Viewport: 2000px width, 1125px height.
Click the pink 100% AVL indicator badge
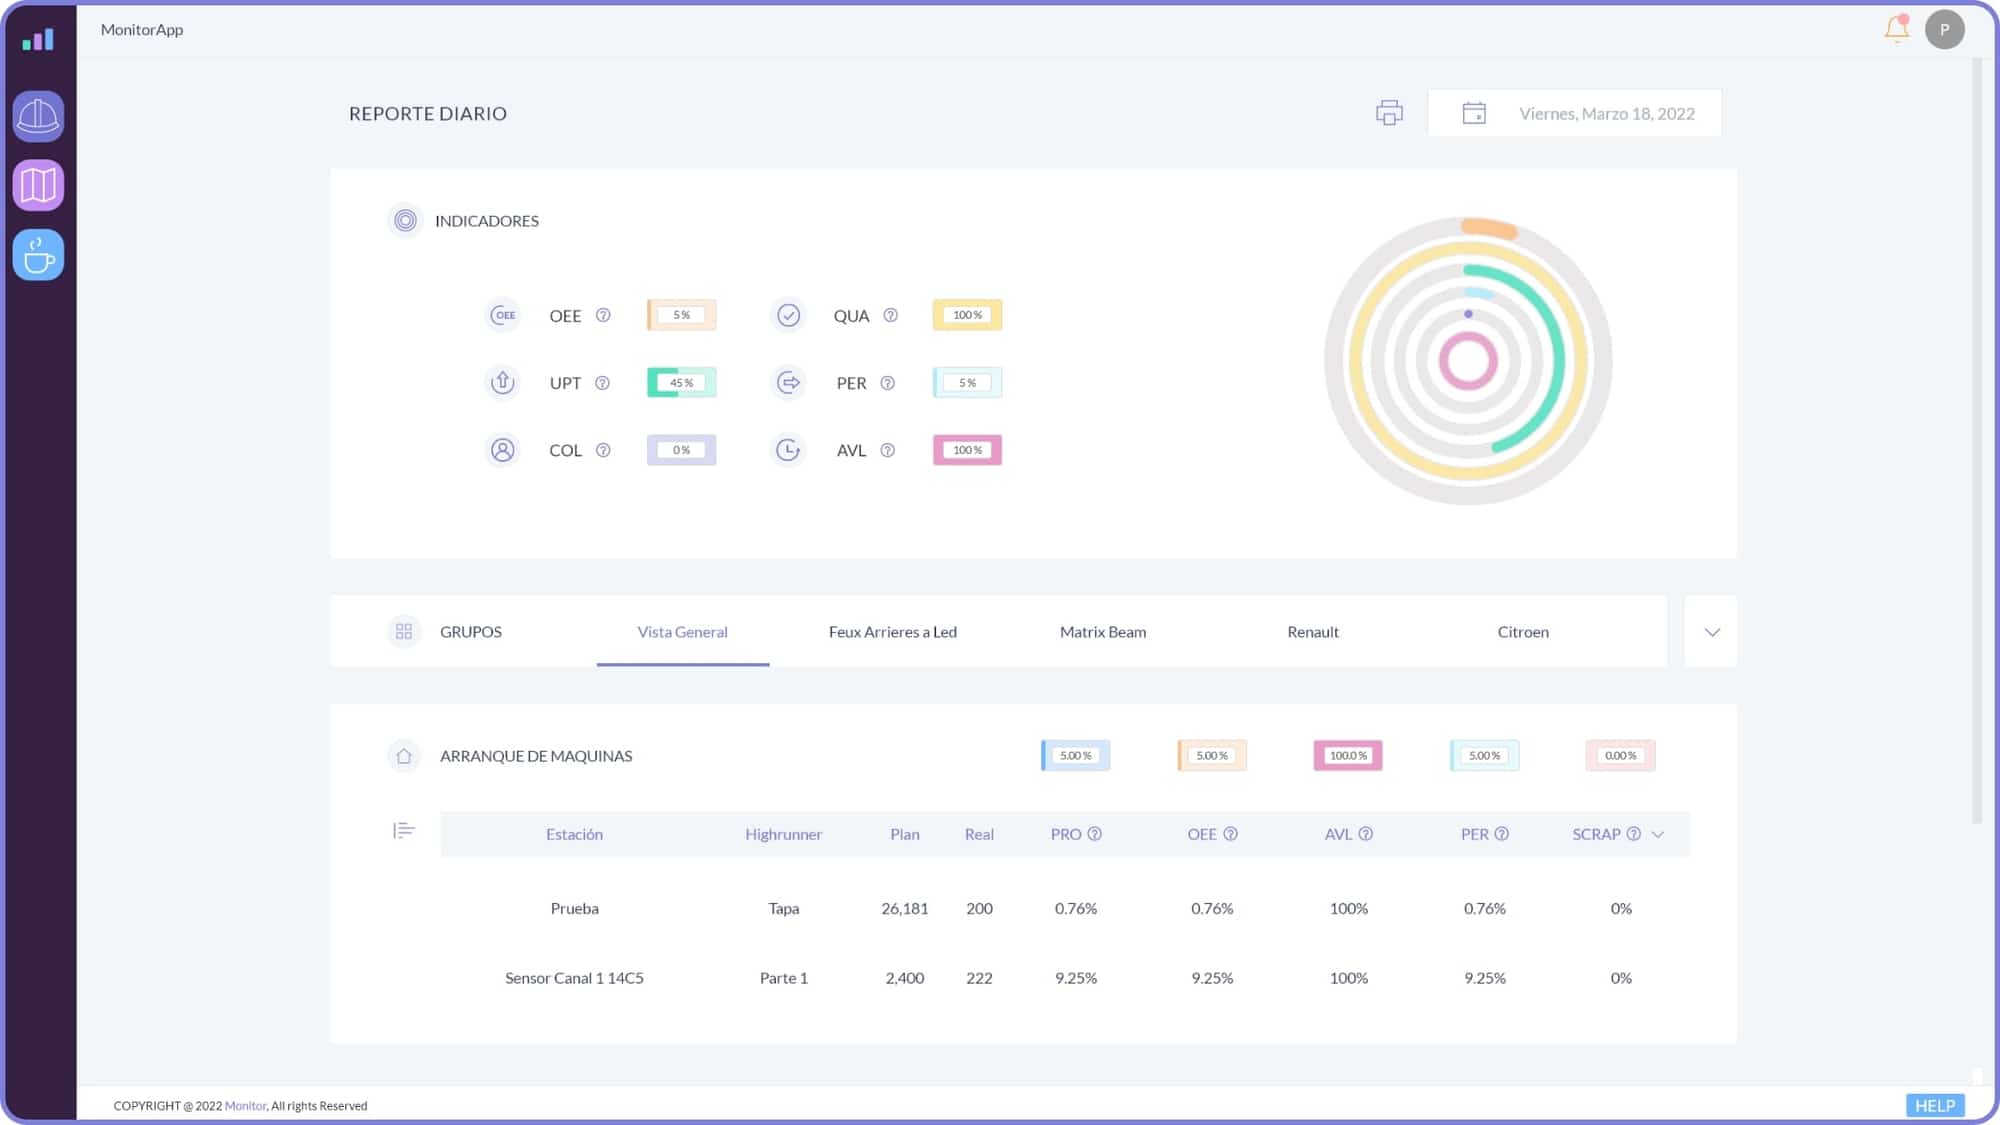click(966, 450)
